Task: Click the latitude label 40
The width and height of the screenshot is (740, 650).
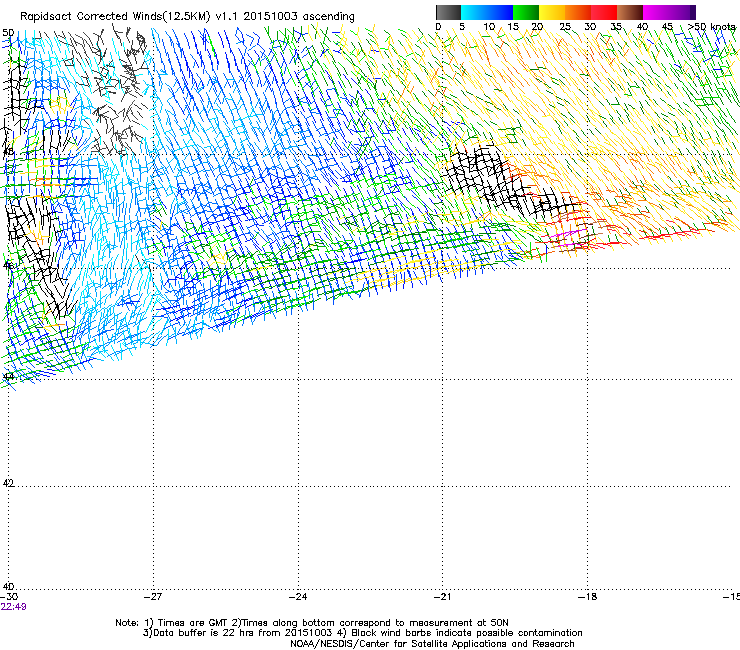Action: pos(8,586)
